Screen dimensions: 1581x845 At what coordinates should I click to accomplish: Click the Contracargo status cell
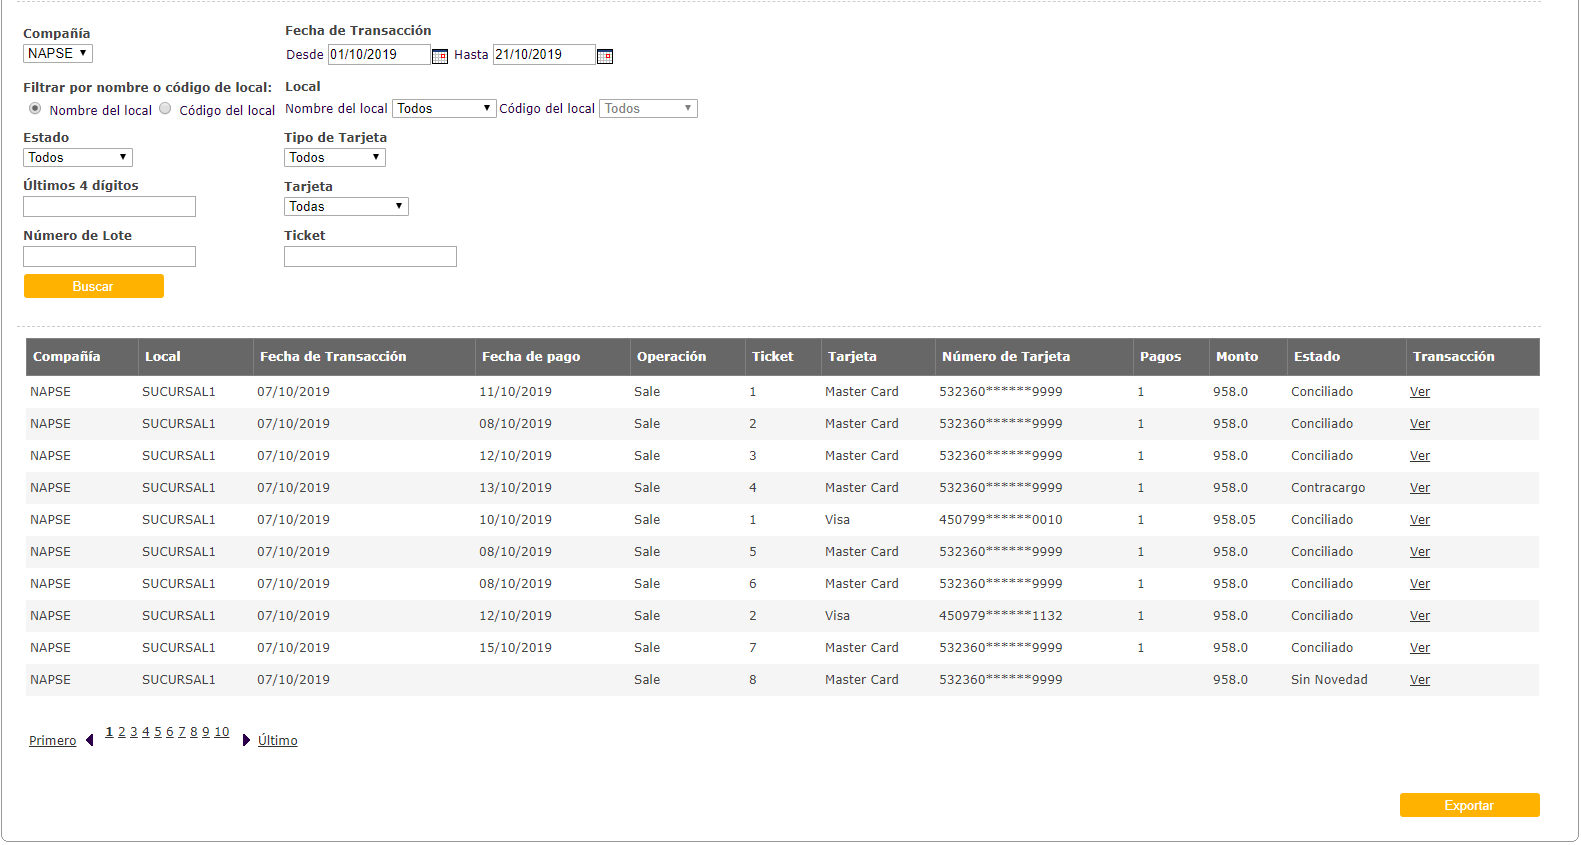pyautogui.click(x=1328, y=488)
